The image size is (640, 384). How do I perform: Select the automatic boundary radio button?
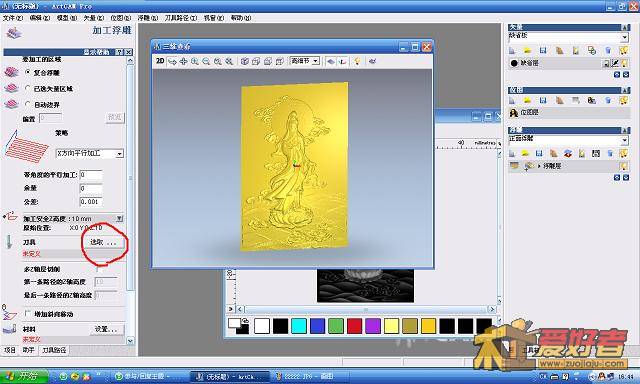[x=28, y=104]
